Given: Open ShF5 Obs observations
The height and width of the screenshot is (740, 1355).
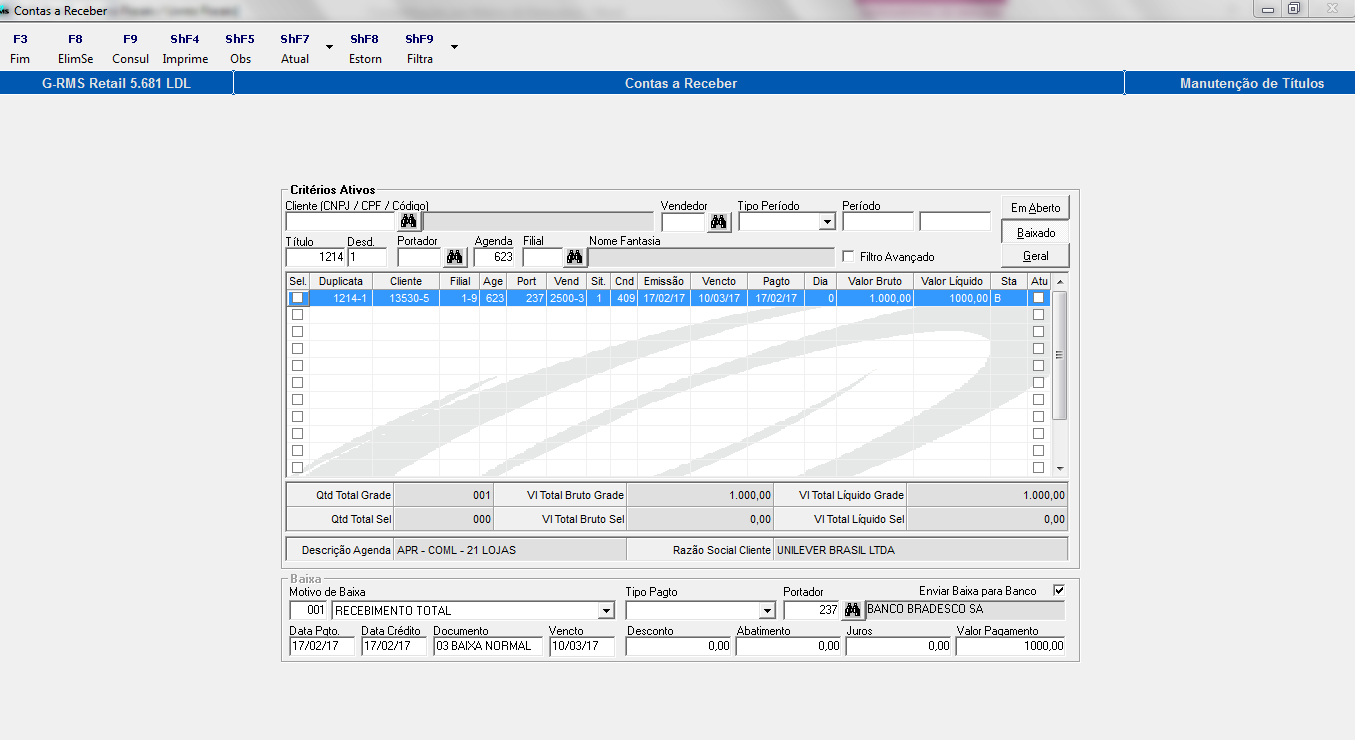Looking at the screenshot, I should click(x=240, y=49).
